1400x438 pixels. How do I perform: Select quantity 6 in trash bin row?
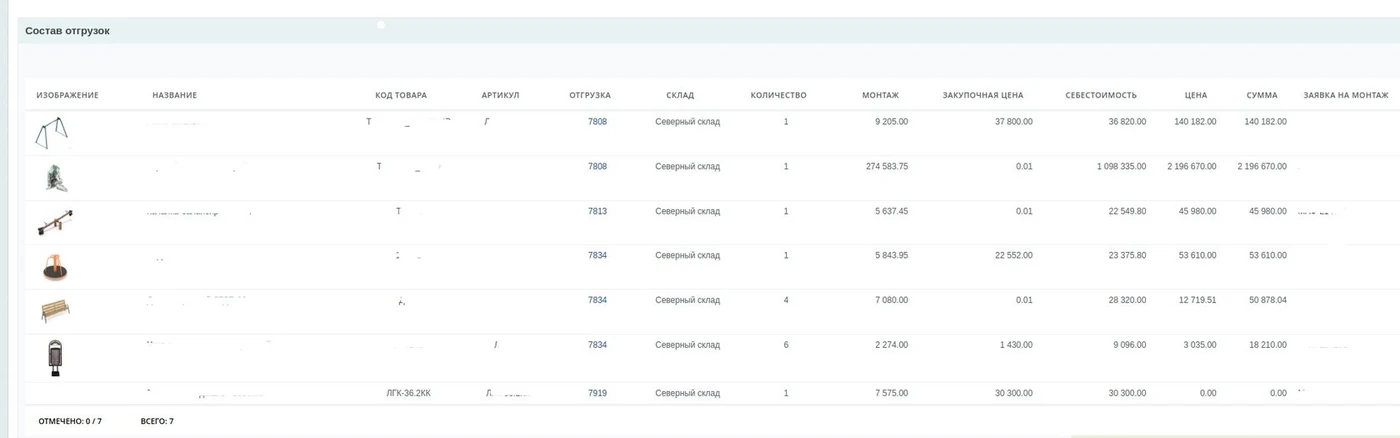pyautogui.click(x=786, y=345)
